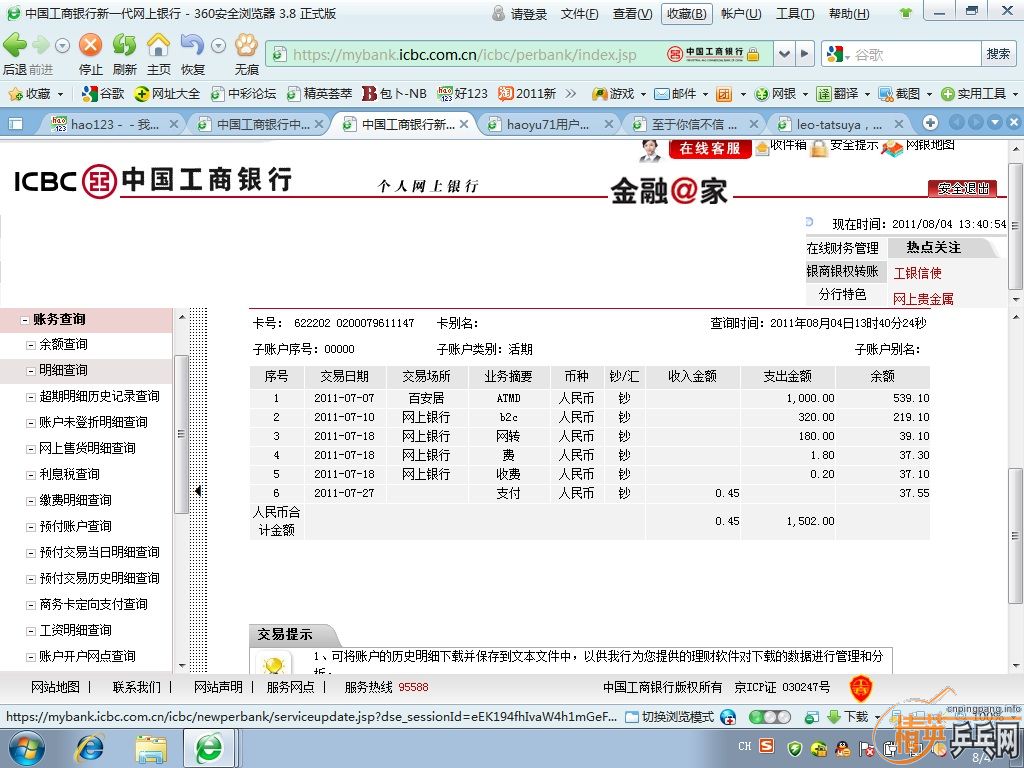Click the 下载 download manager in status bar

[848, 717]
